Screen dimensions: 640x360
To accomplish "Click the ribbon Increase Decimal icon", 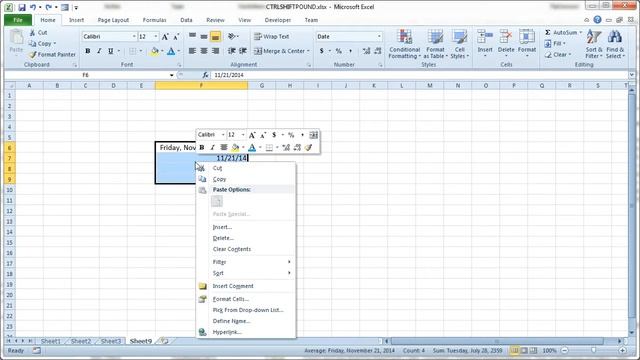I will (x=366, y=51).
